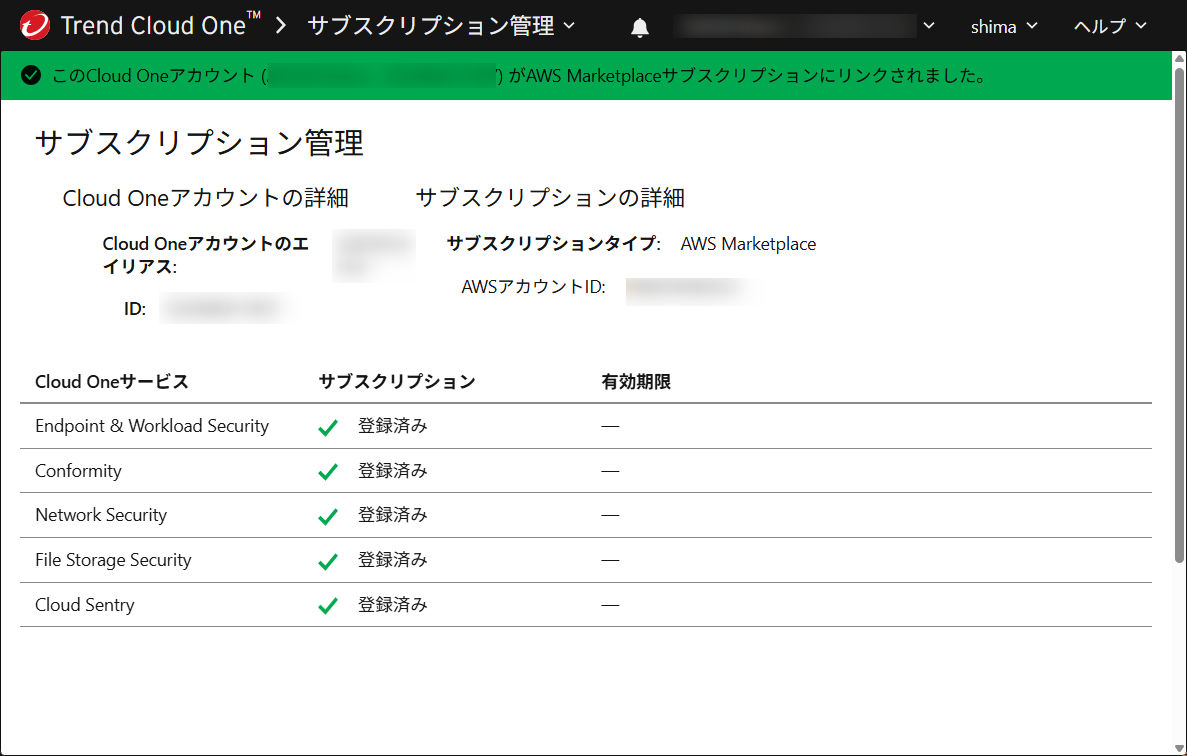The width and height of the screenshot is (1187, 756).
Task: Click the vertical scrollbar thumb
Action: tap(1179, 314)
